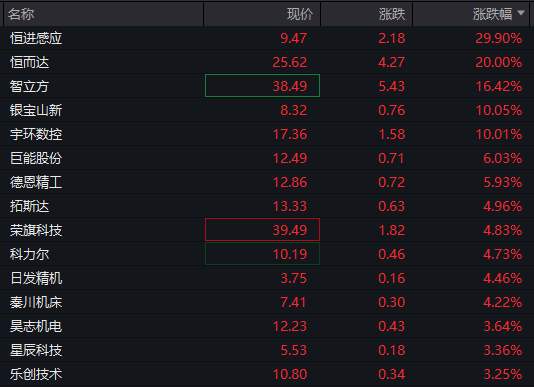The width and height of the screenshot is (534, 387).
Task: Click 乐创技术 change percentage 3.25%
Action: (503, 374)
